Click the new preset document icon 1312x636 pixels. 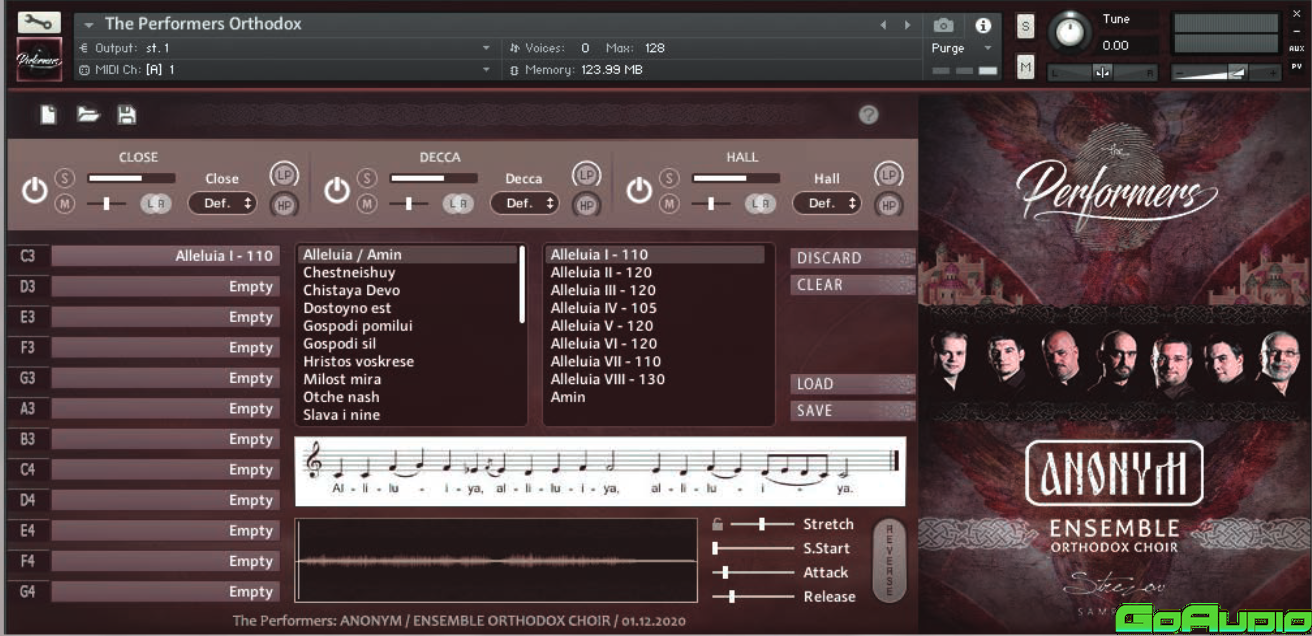[48, 115]
